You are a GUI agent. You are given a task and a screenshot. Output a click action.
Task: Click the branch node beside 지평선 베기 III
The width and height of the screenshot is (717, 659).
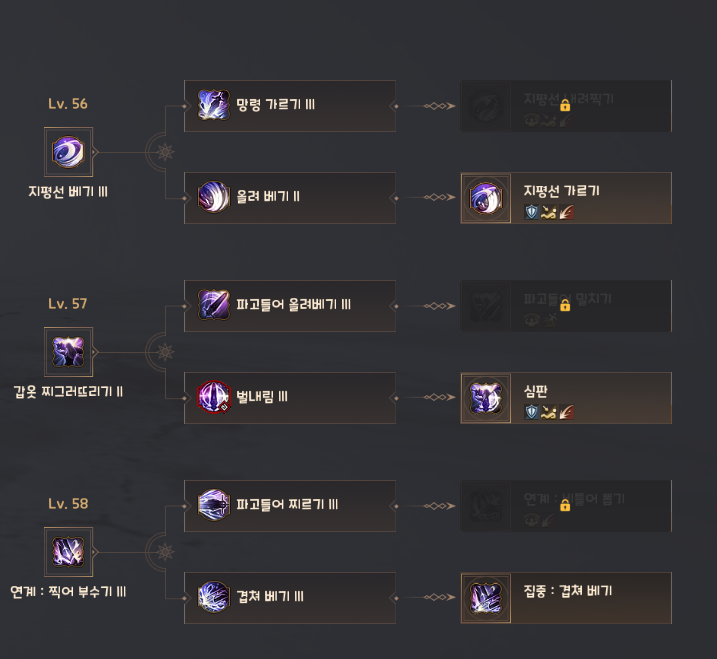coord(165,152)
